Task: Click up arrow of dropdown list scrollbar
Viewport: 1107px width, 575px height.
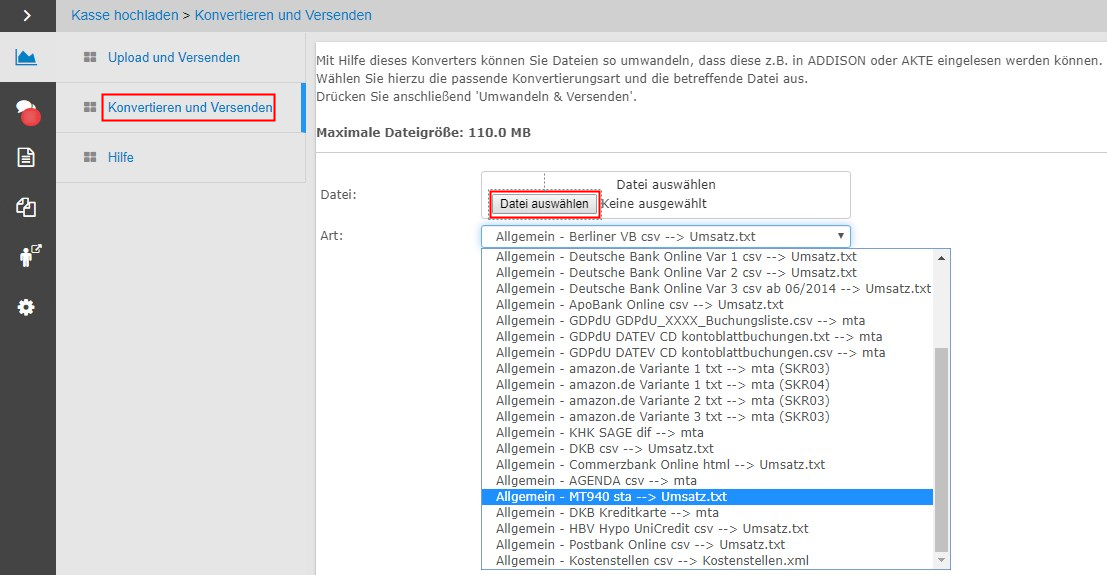Action: pos(941,258)
